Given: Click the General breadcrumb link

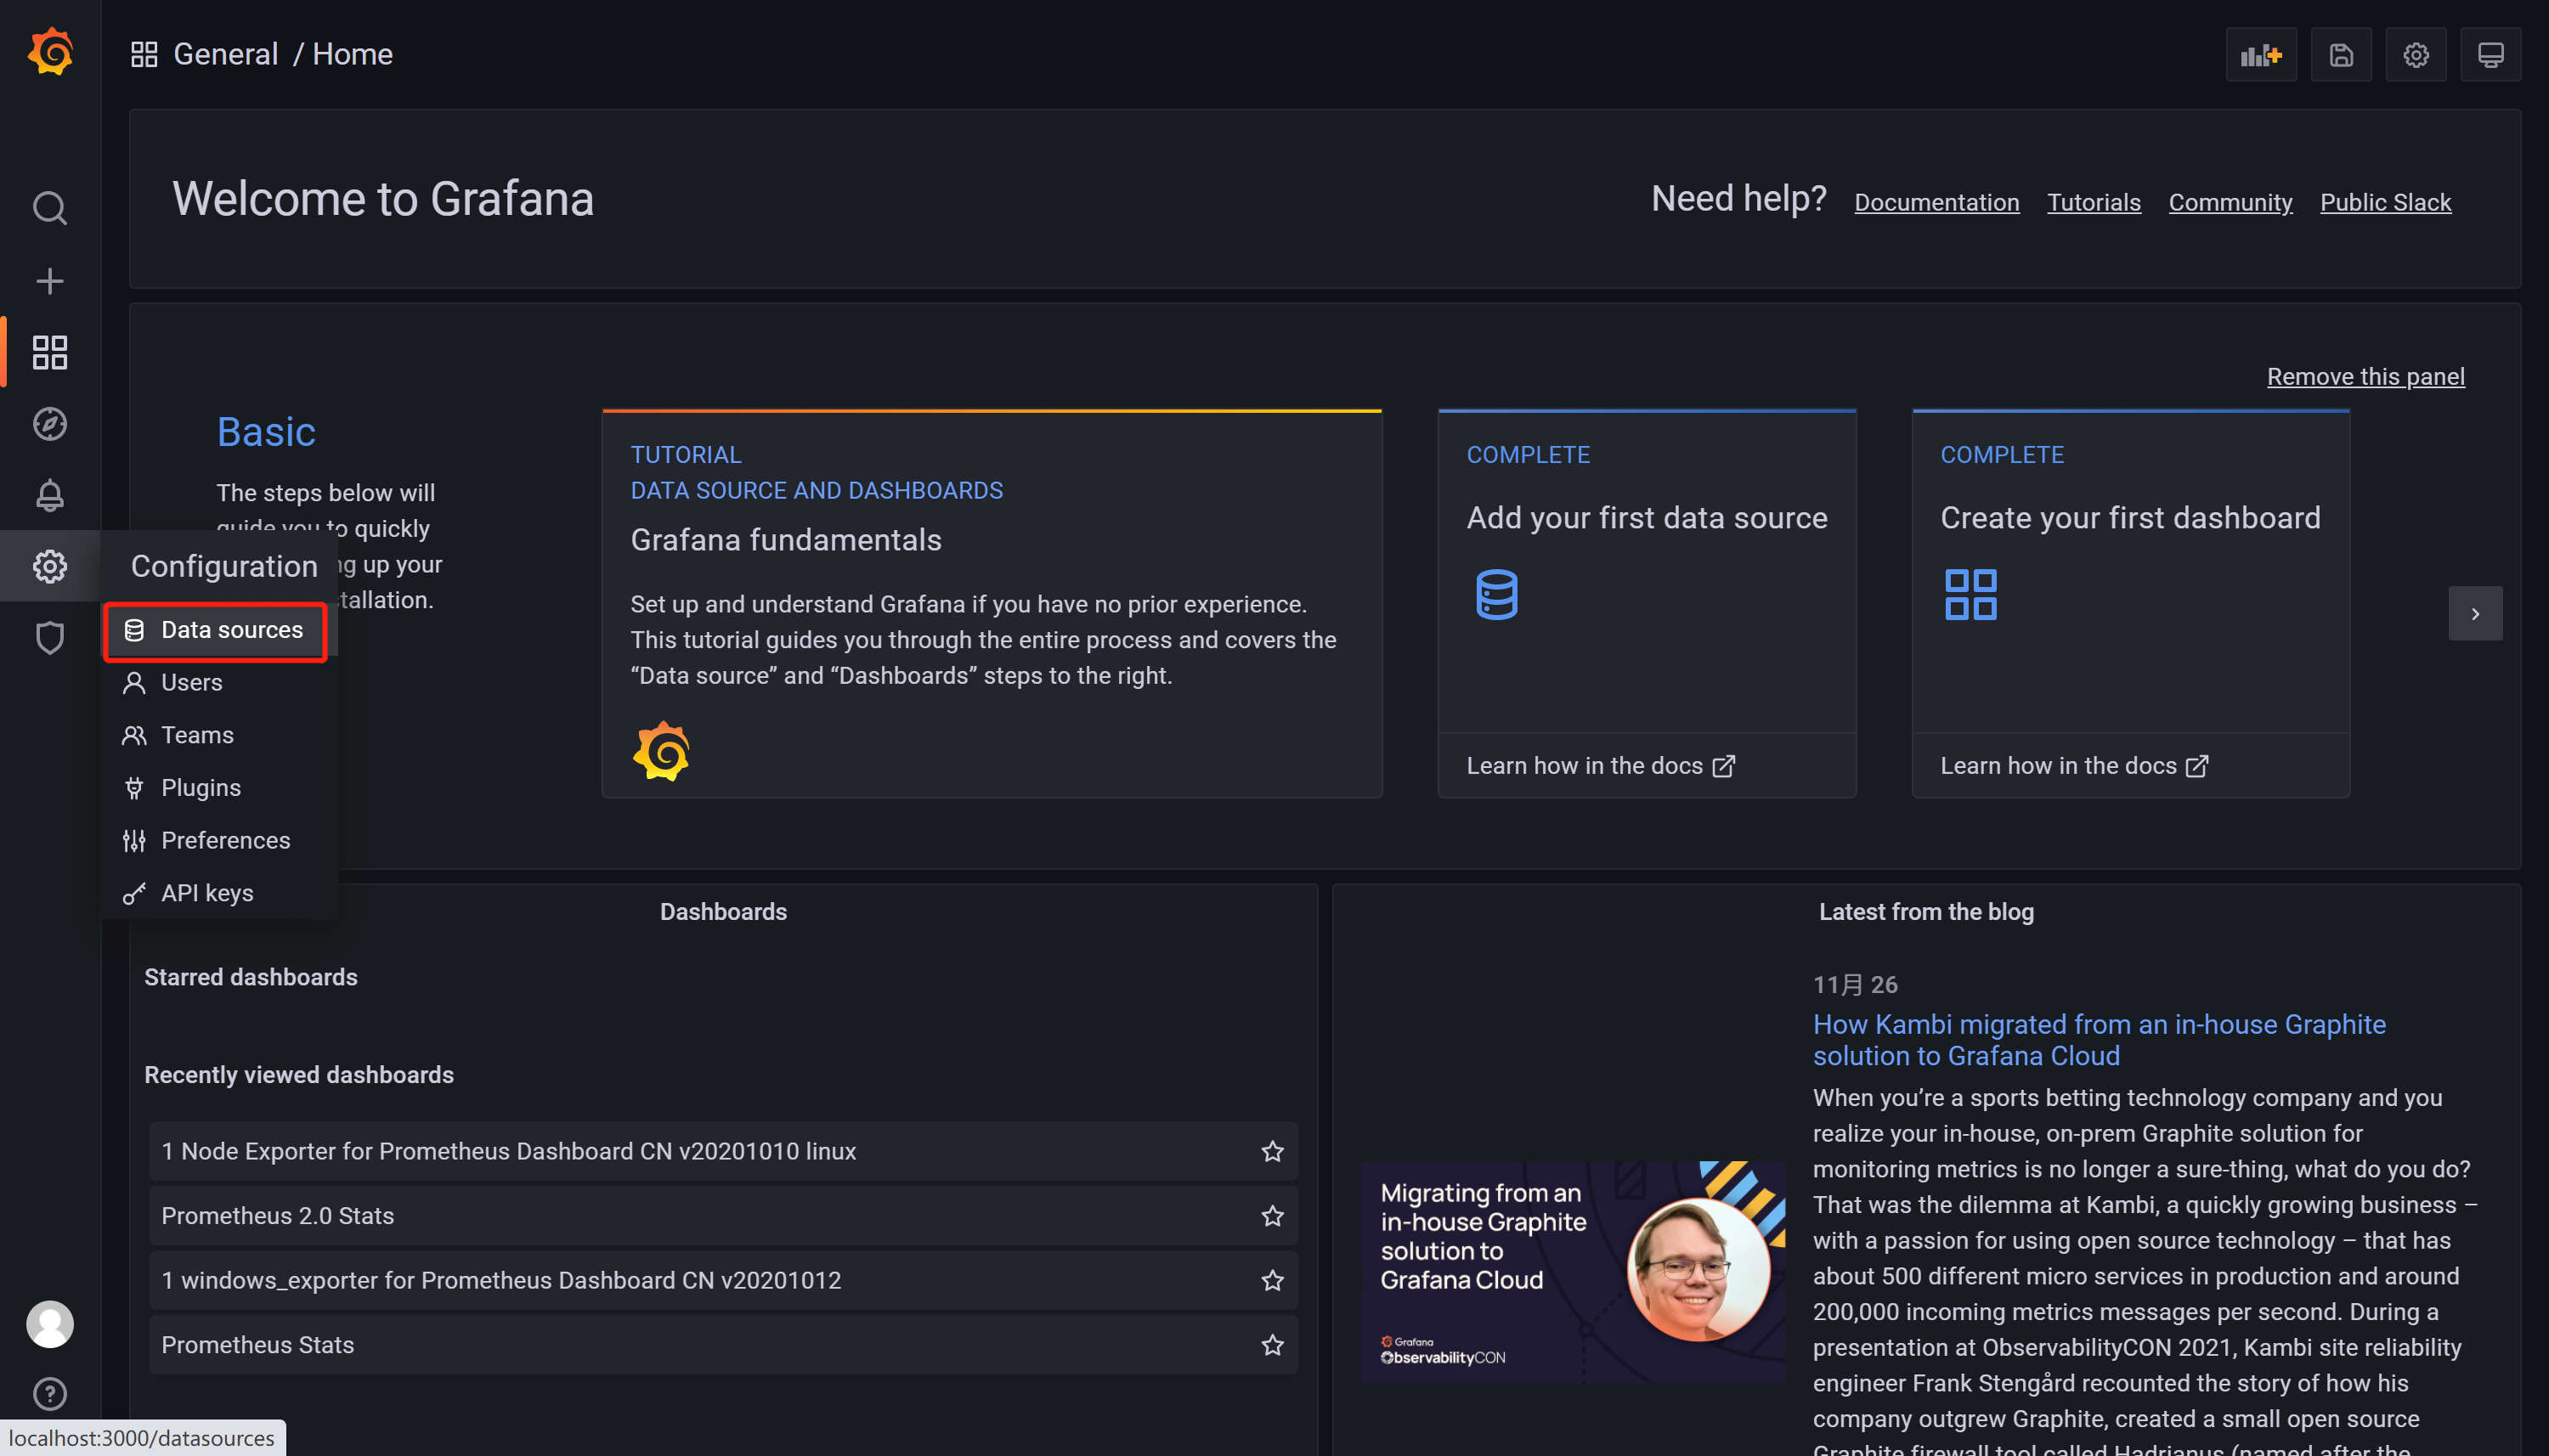Looking at the screenshot, I should click(226, 54).
